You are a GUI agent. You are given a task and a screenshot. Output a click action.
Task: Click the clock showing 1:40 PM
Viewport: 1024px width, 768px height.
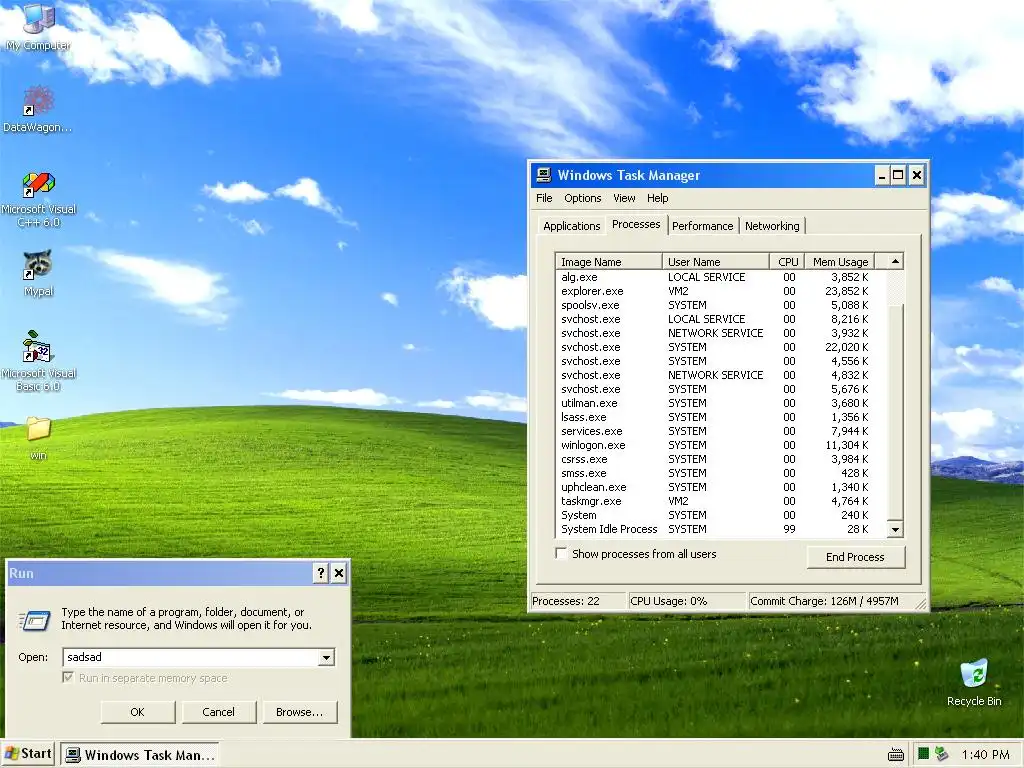tap(985, 754)
